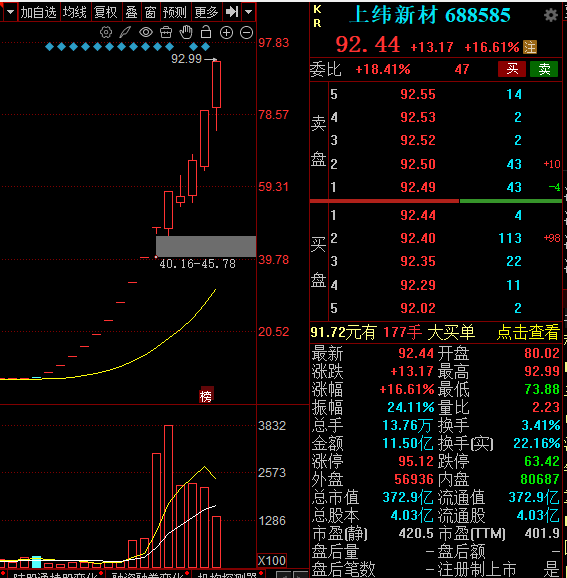
Task: Open the 均线 moving average menu
Action: [x=75, y=12]
